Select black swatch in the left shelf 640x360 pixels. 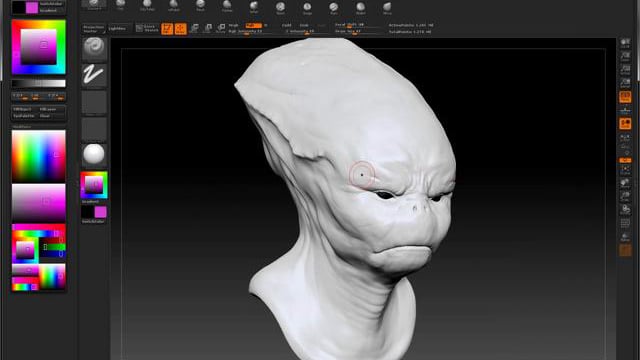[87, 212]
